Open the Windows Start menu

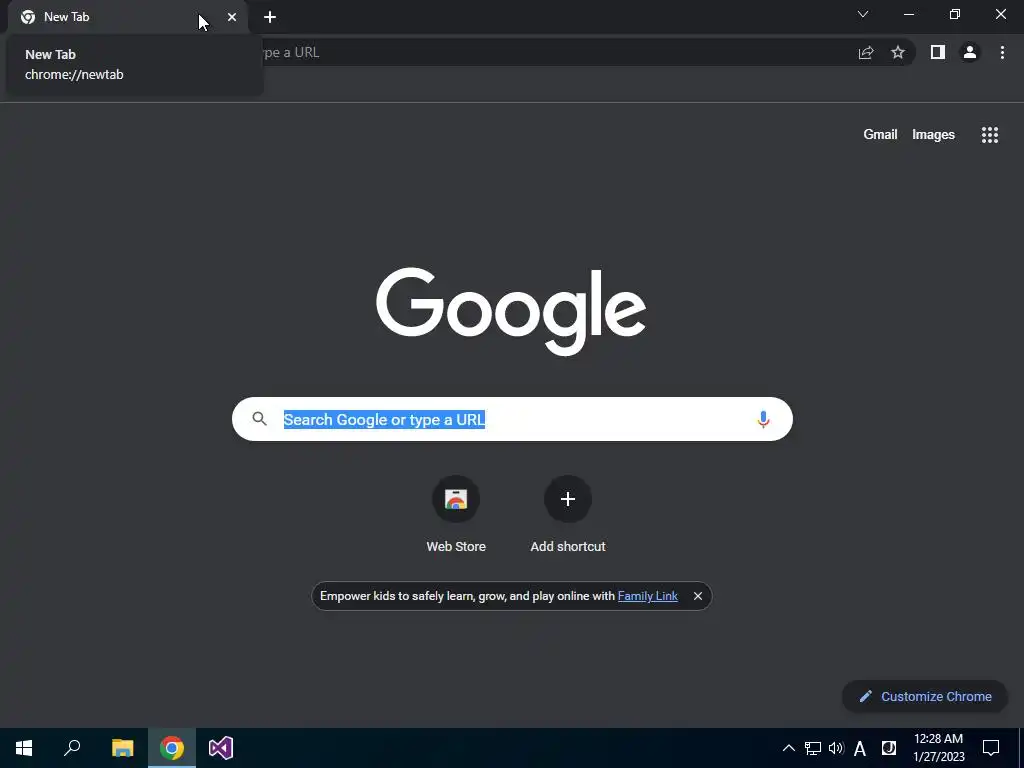[x=24, y=748]
